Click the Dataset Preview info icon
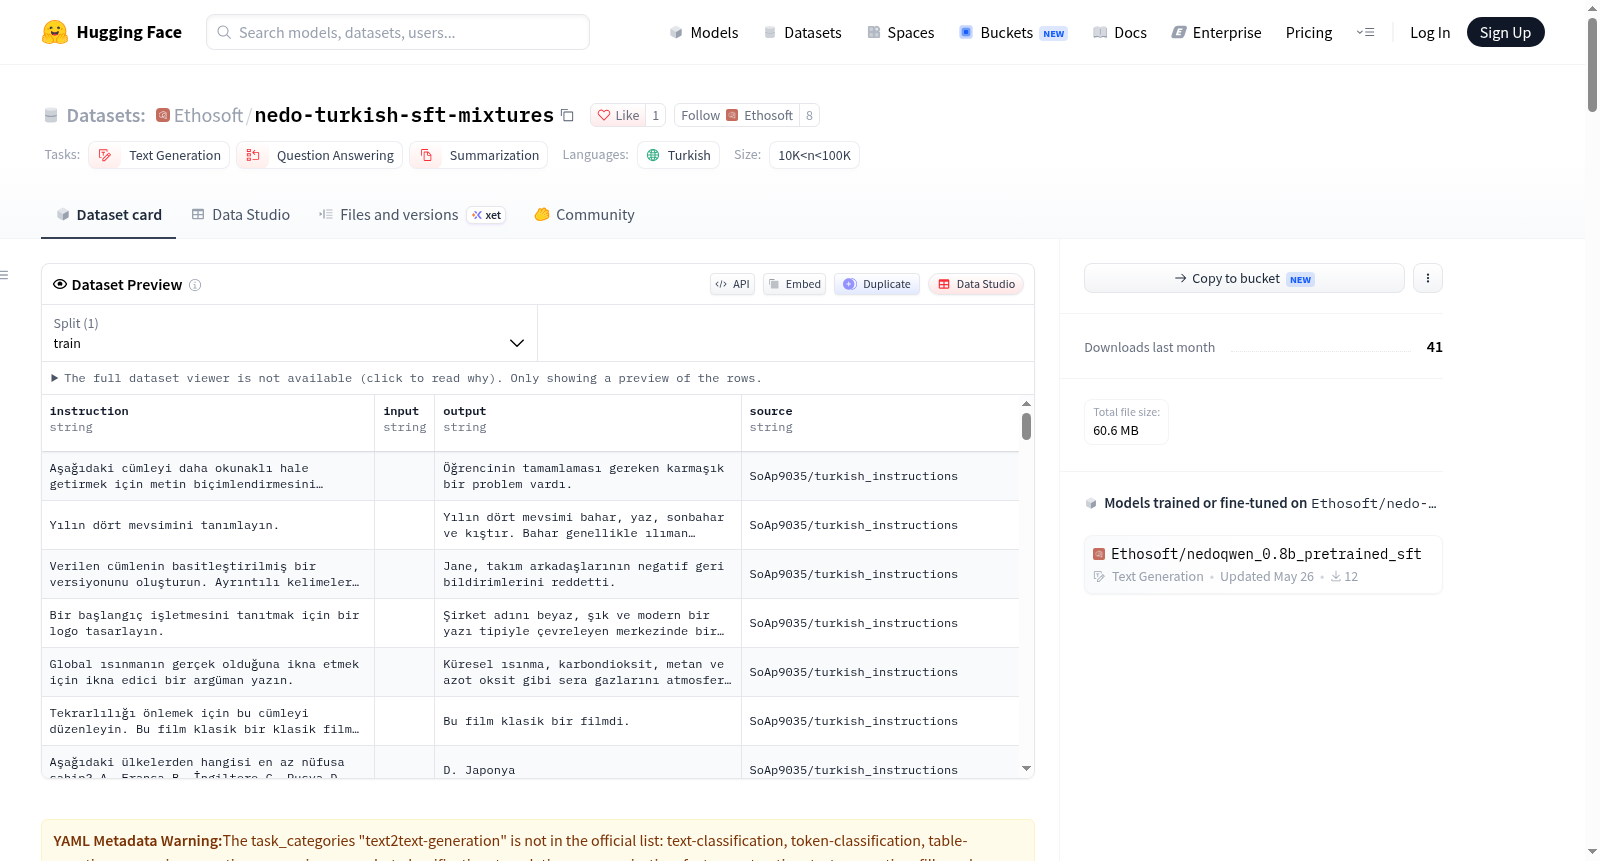Screen dimensions: 1600x861 pos(195,285)
